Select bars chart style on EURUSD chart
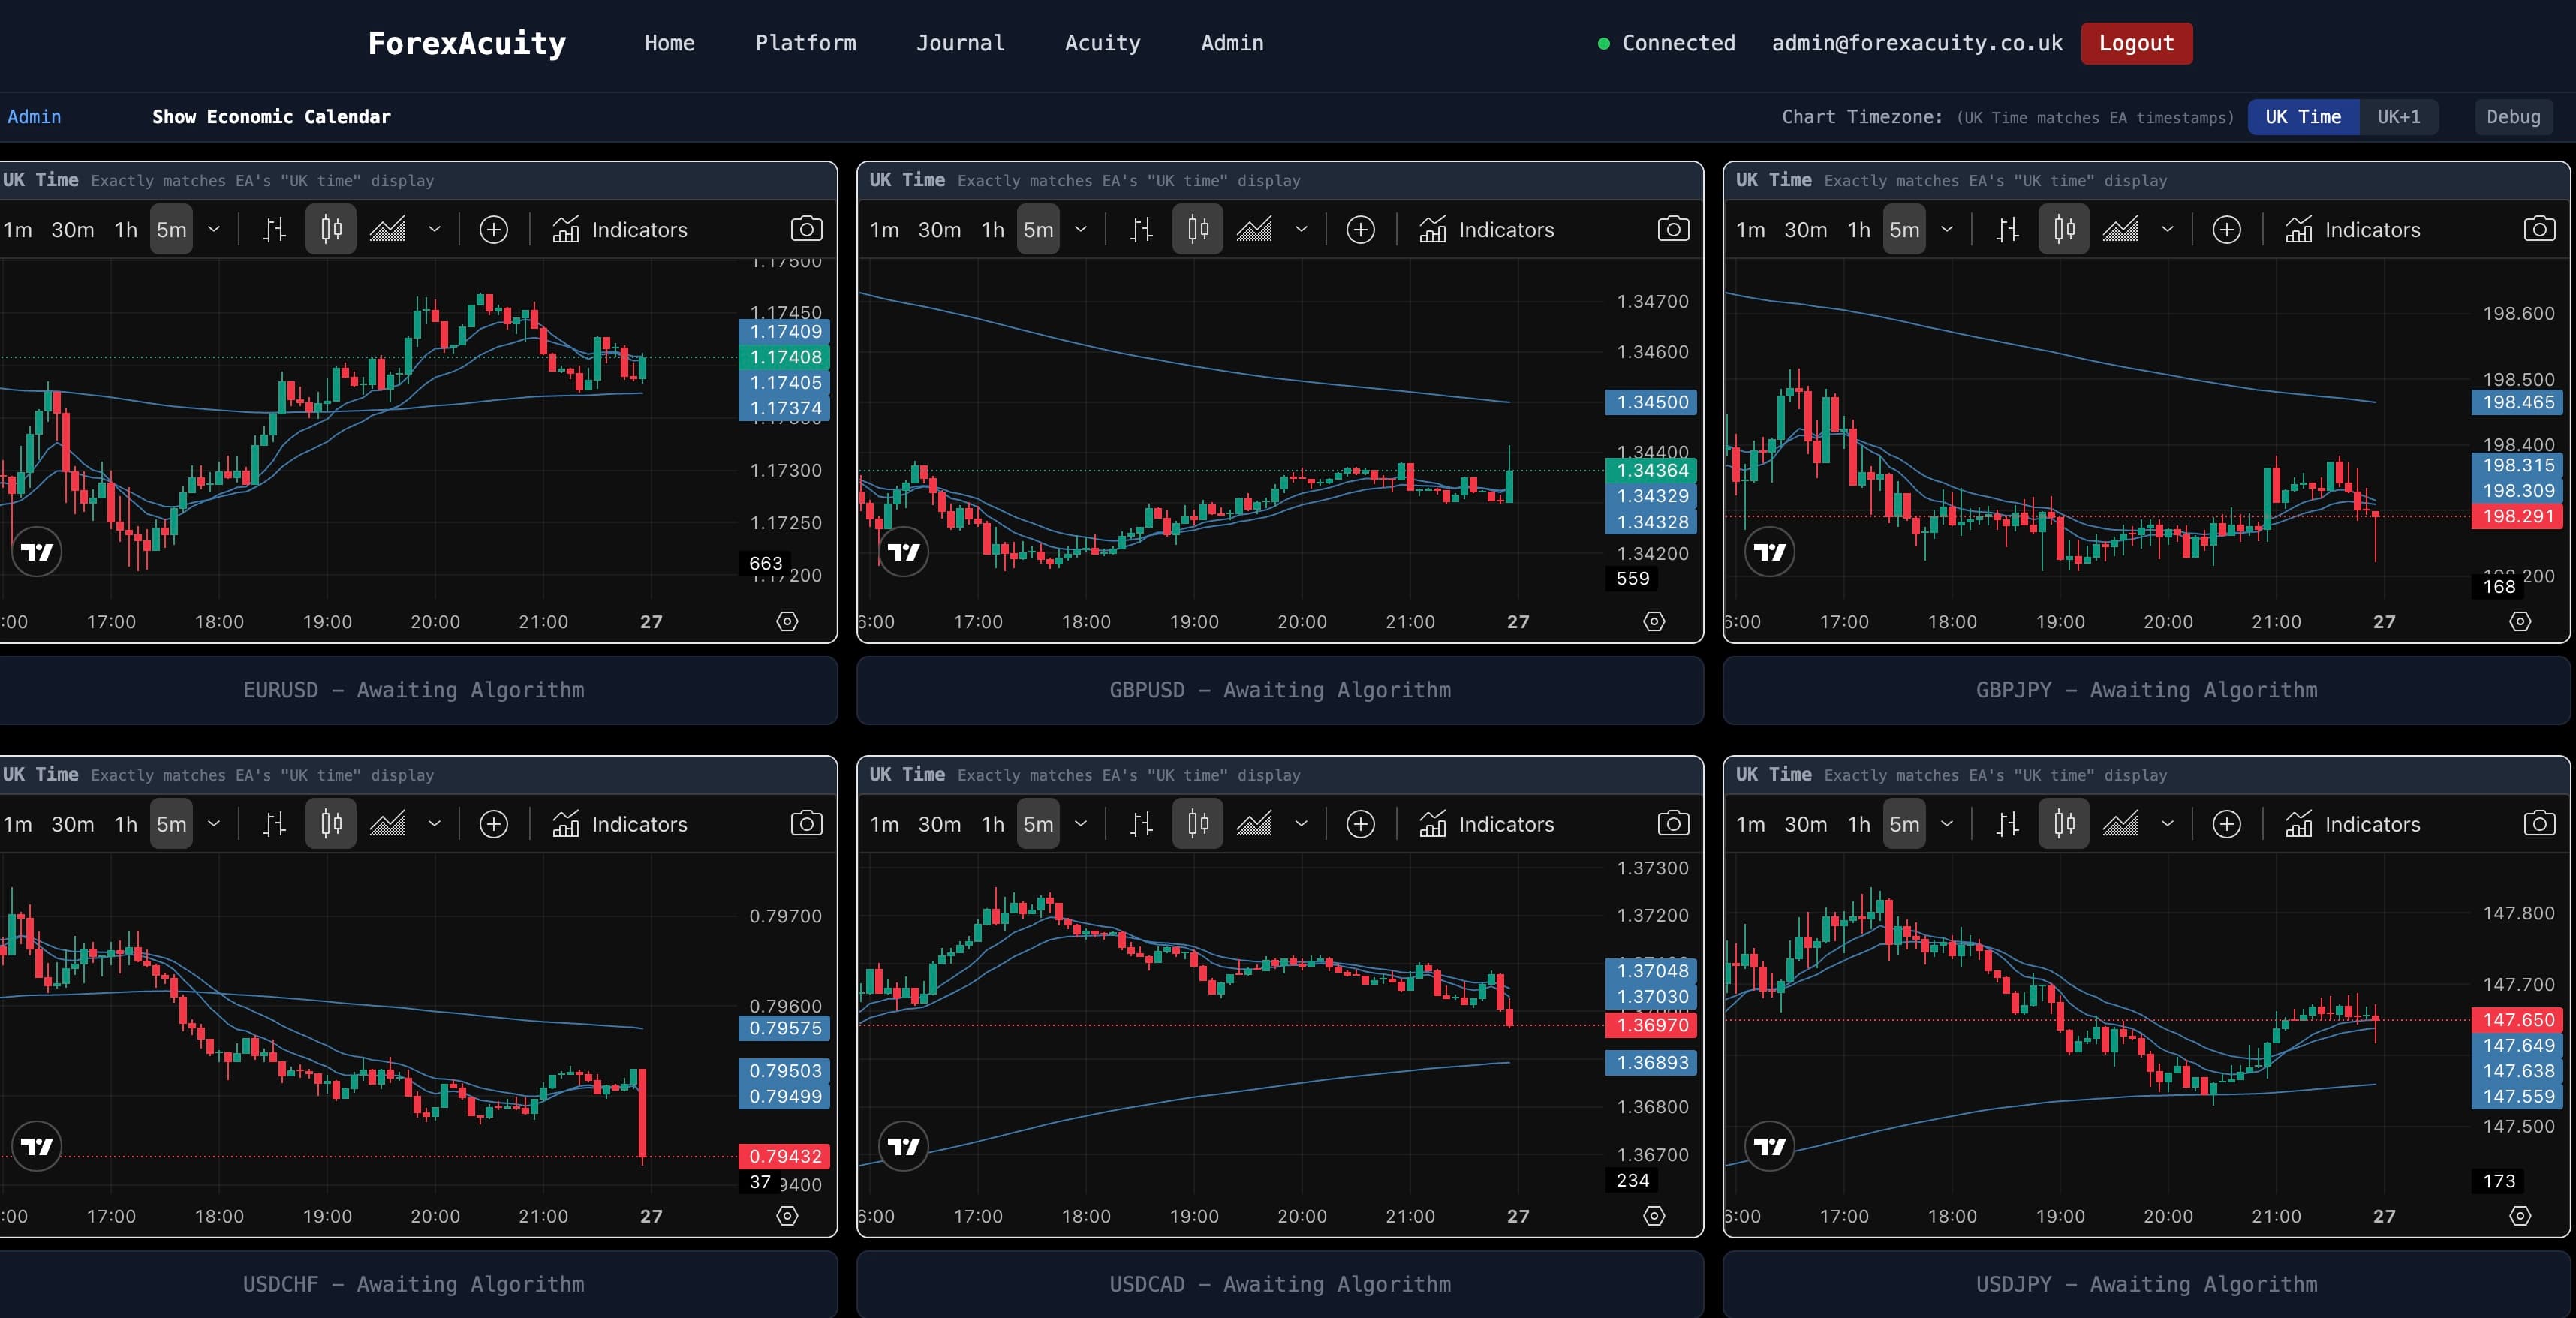This screenshot has width=2576, height=1318. click(274, 230)
